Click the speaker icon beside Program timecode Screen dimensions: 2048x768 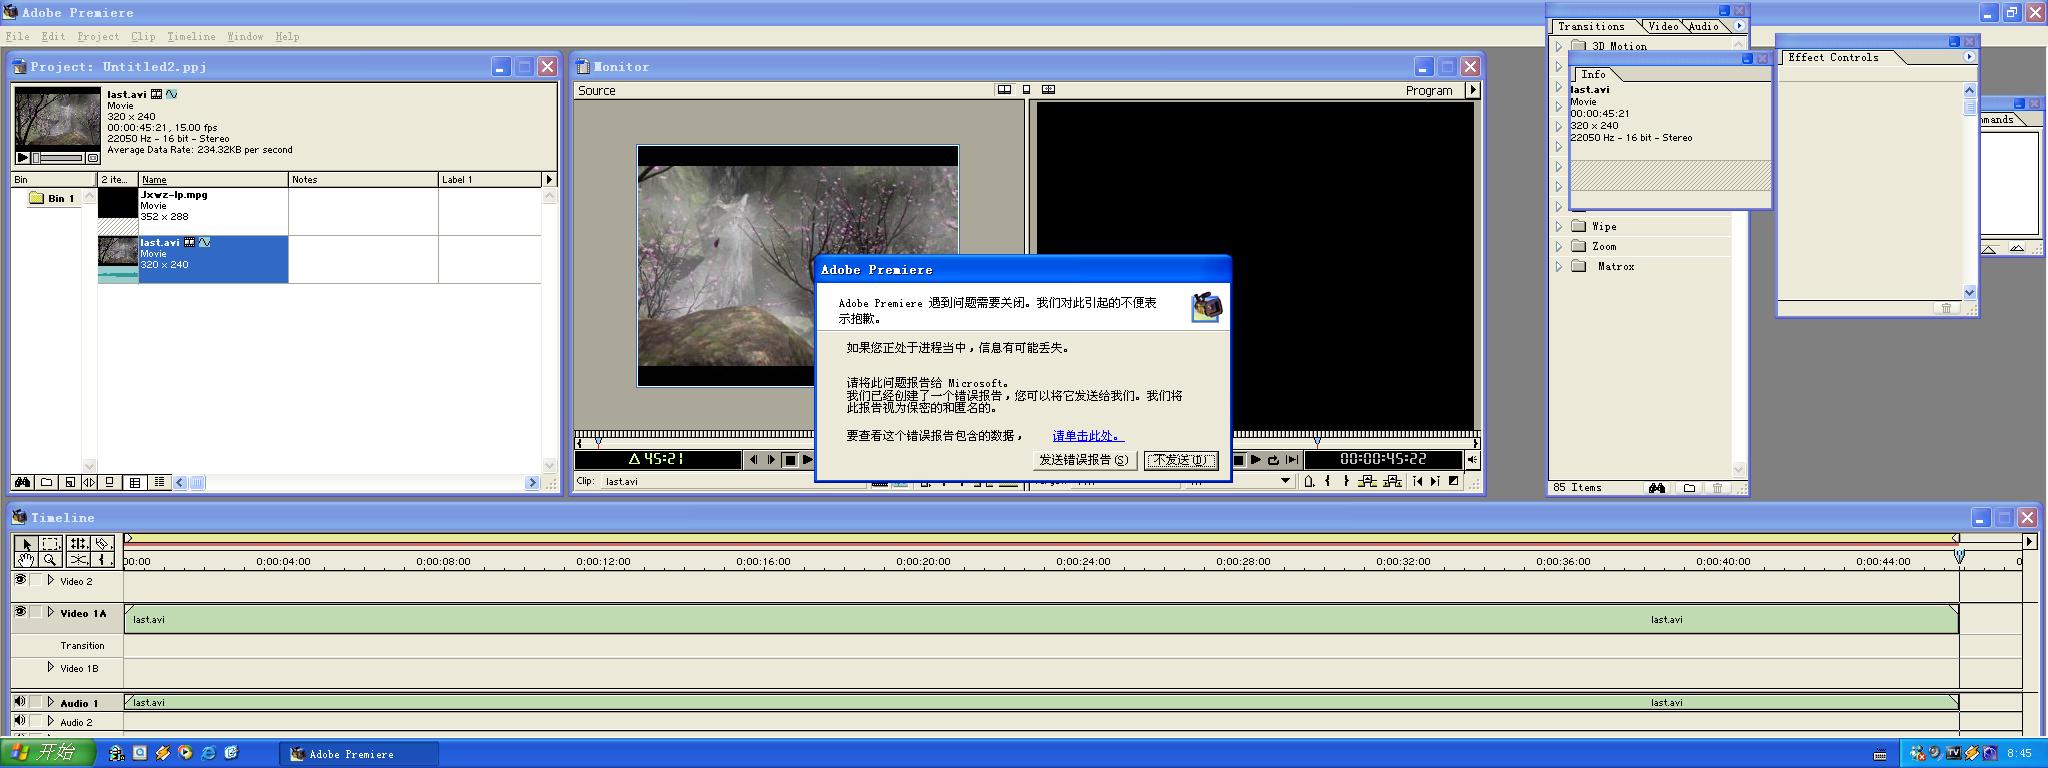click(1472, 459)
